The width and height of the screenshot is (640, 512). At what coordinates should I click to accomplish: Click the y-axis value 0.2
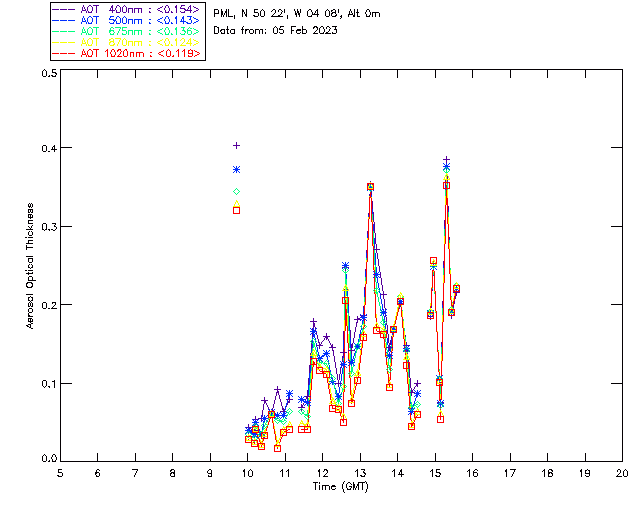coord(49,305)
